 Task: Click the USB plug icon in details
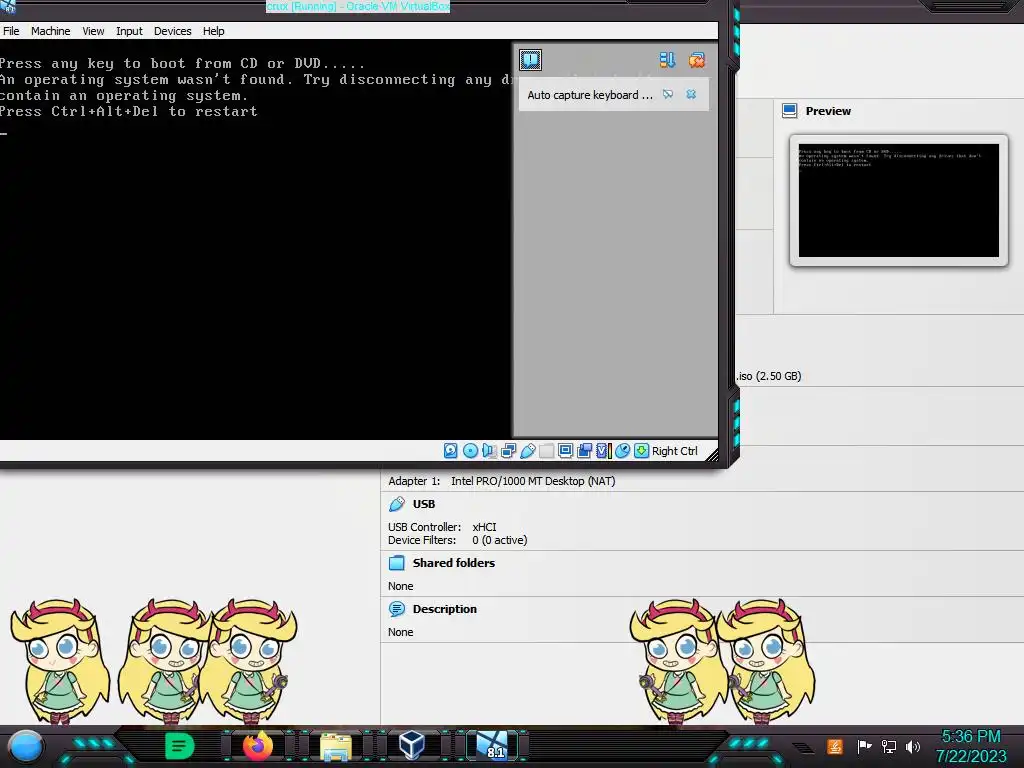point(396,504)
